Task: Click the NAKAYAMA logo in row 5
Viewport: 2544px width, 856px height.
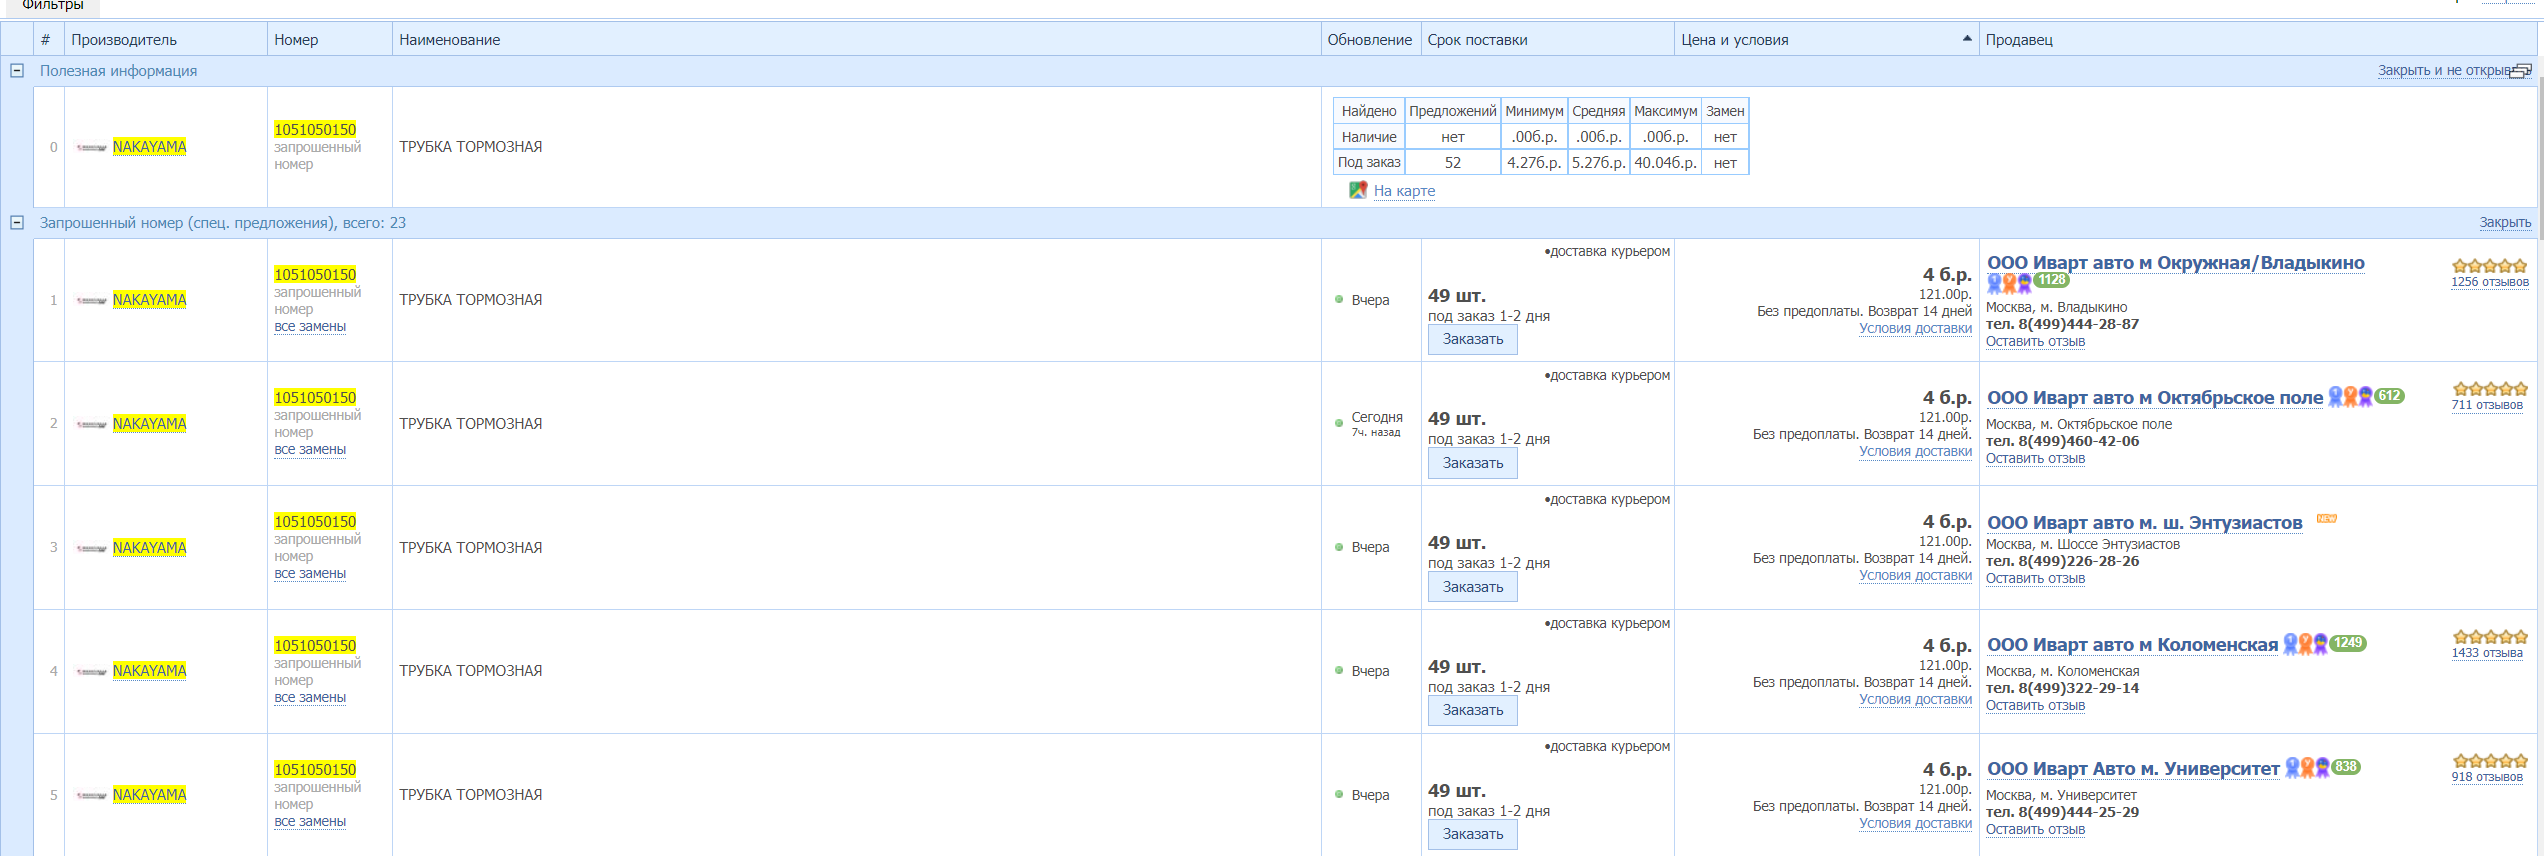Action: click(92, 795)
